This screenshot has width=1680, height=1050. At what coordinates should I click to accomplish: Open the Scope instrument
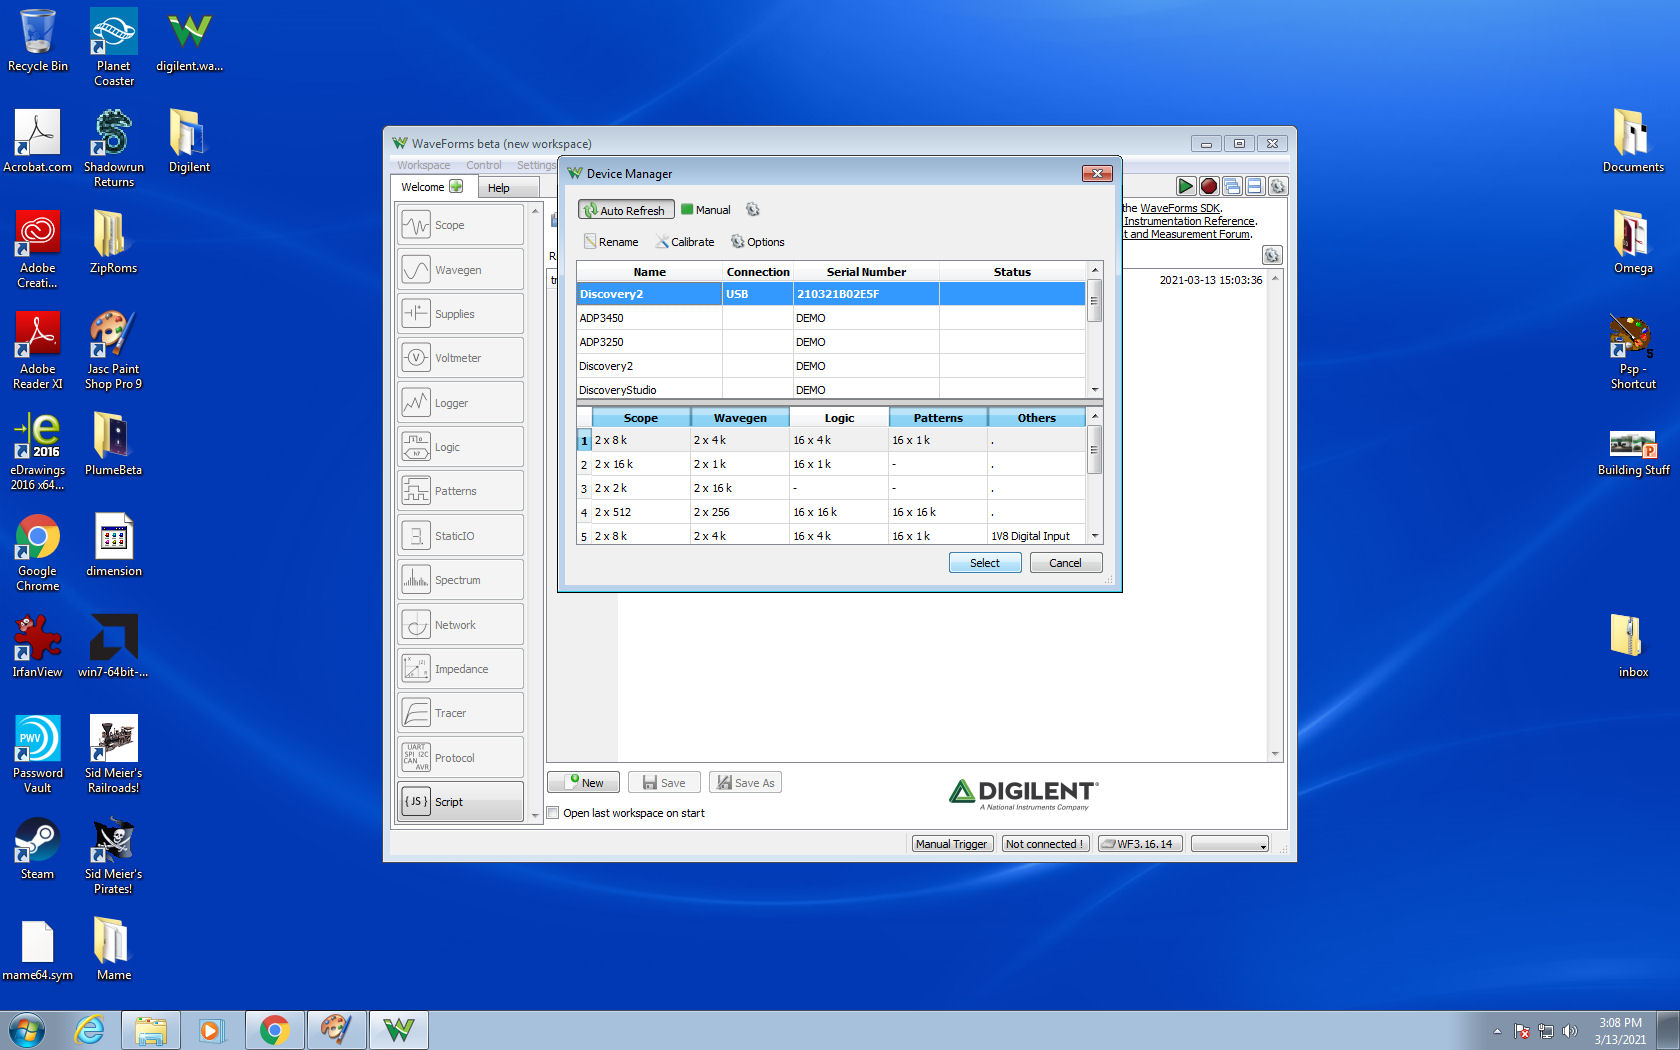coord(460,225)
